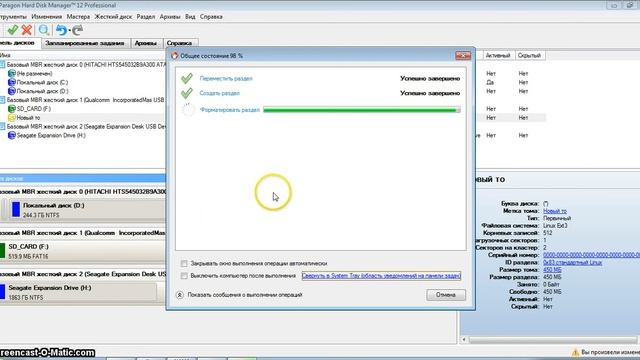Screen dimensions: 640x360
Task: Click the Redo arrow icon in toolbar
Action: [78, 30]
